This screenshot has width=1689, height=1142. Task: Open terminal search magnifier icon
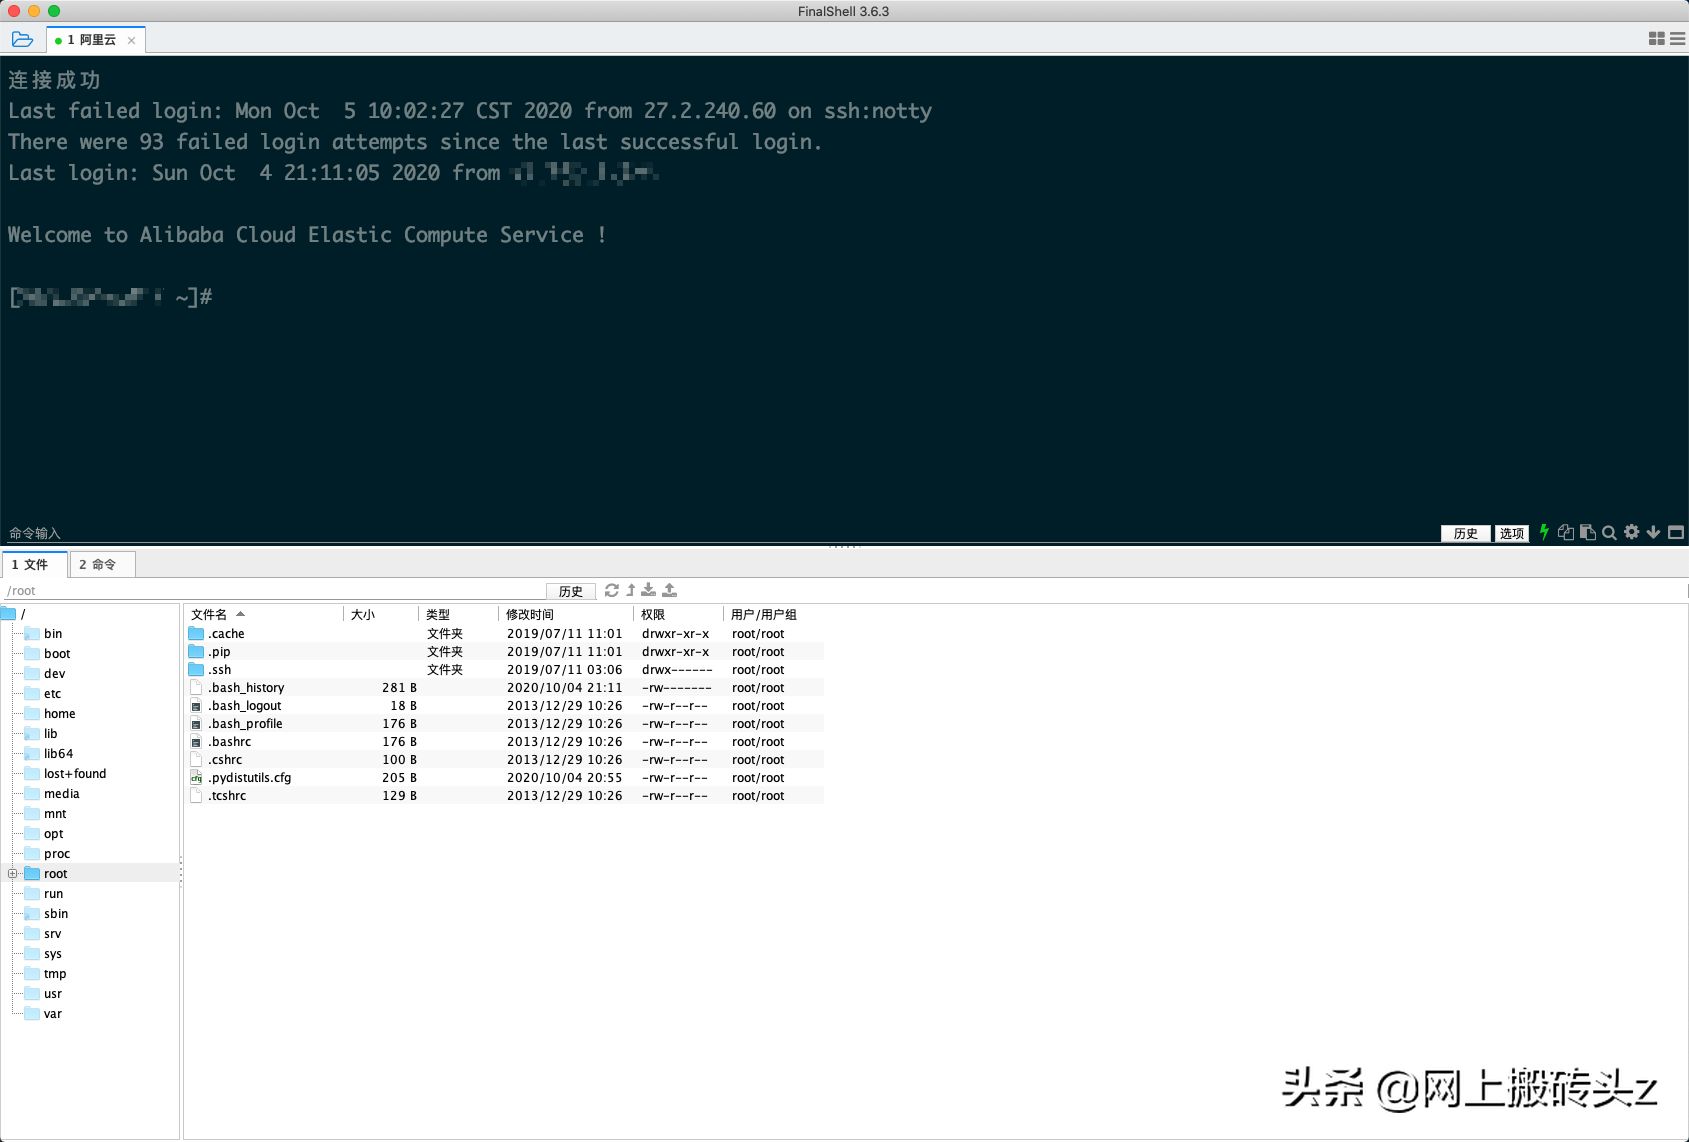(1610, 532)
